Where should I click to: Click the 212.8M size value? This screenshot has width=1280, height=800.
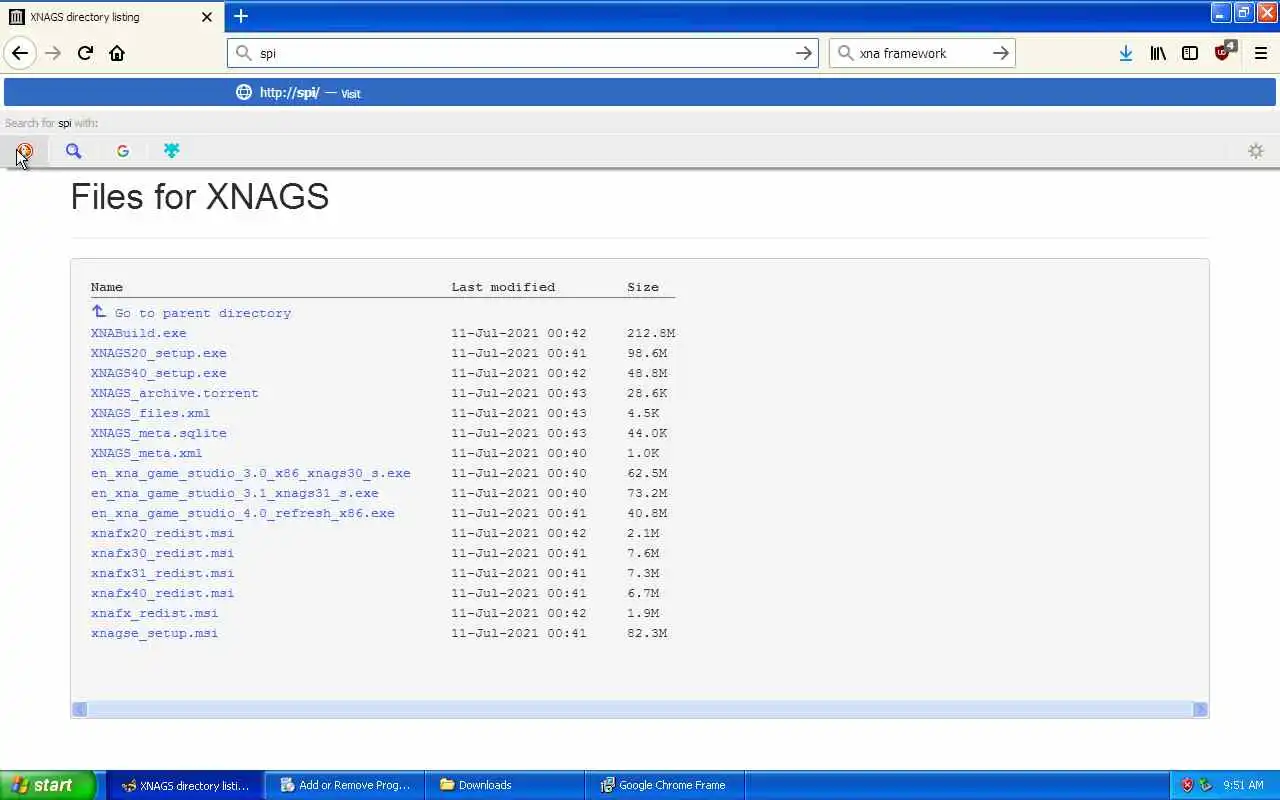pos(651,333)
